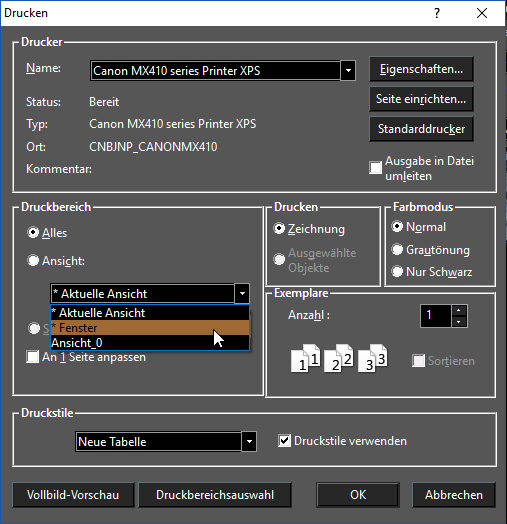This screenshot has height=524, width=507.
Task: Click Abbrechen to cancel
Action: point(454,495)
